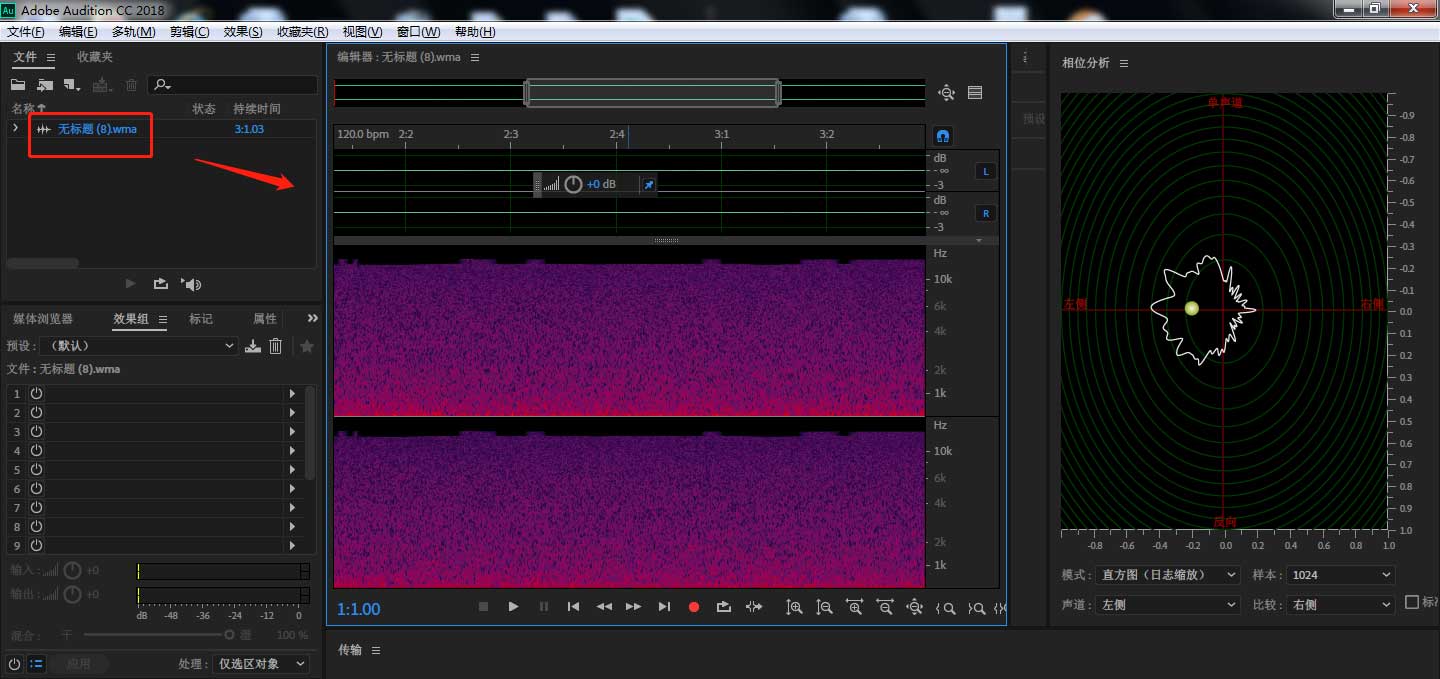Screen dimensions: 1440x679
Task: Toggle power for effect slot 1
Action: 37,394
